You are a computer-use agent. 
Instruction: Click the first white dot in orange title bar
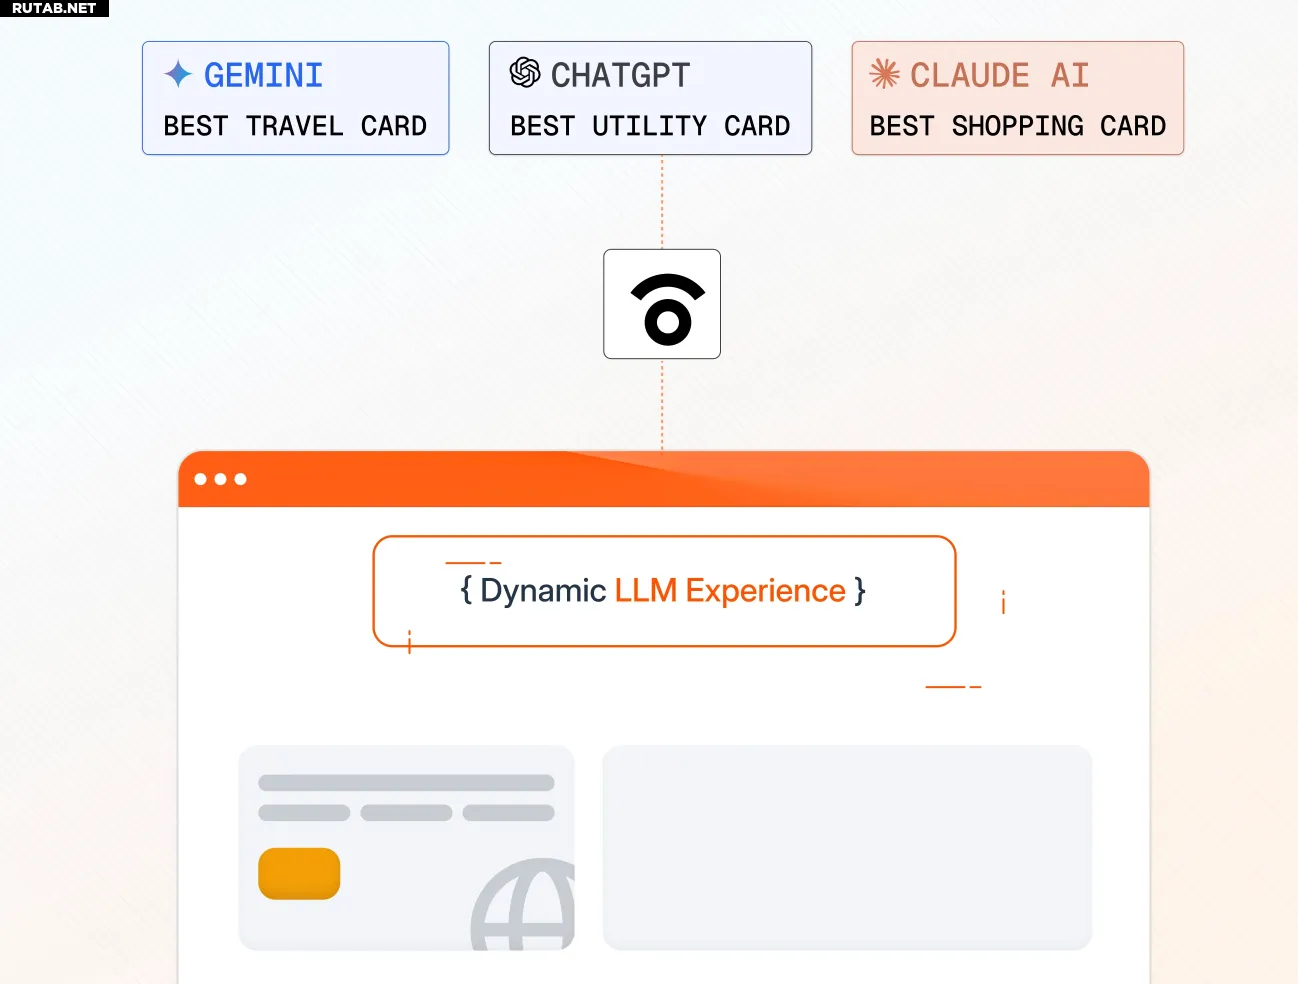(x=201, y=479)
